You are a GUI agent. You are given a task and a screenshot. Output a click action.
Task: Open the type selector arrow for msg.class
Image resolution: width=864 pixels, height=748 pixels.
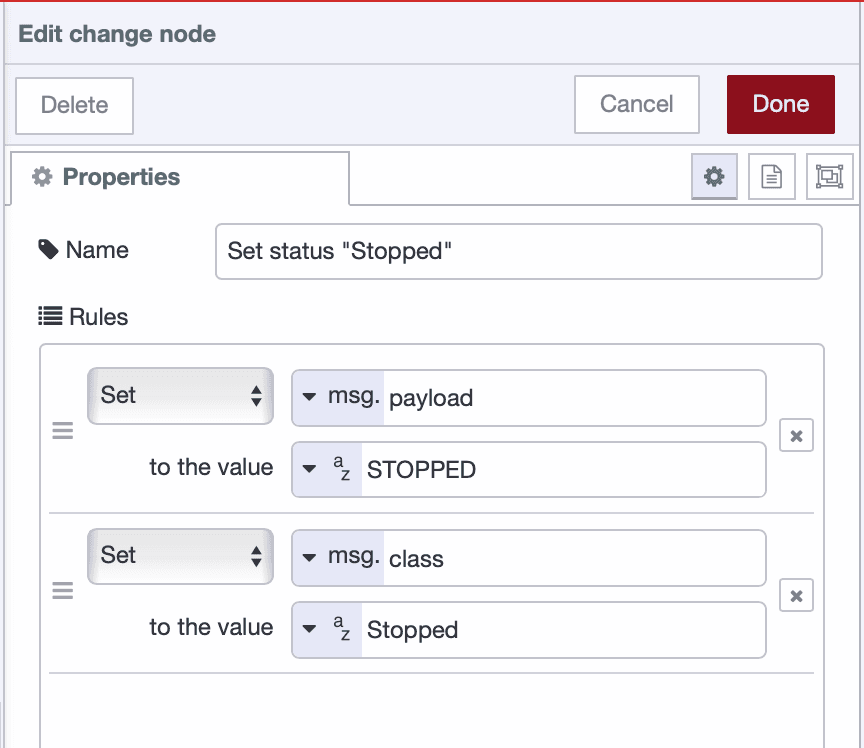[x=310, y=558]
